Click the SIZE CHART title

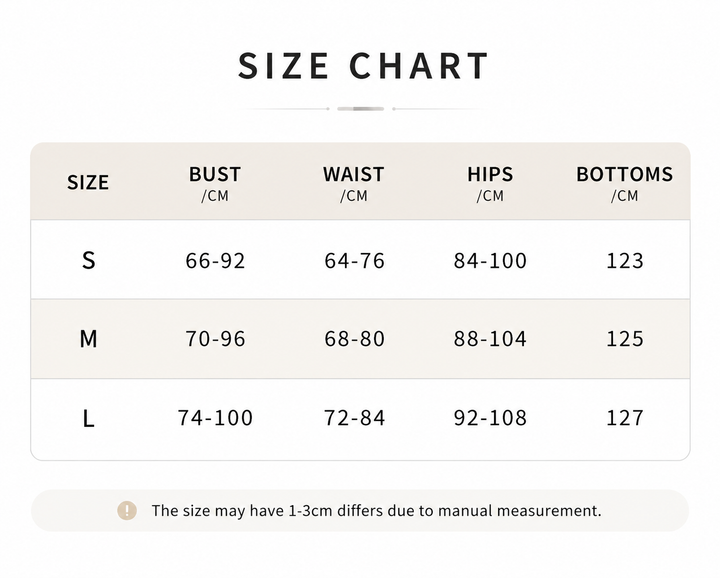[x=363, y=66]
